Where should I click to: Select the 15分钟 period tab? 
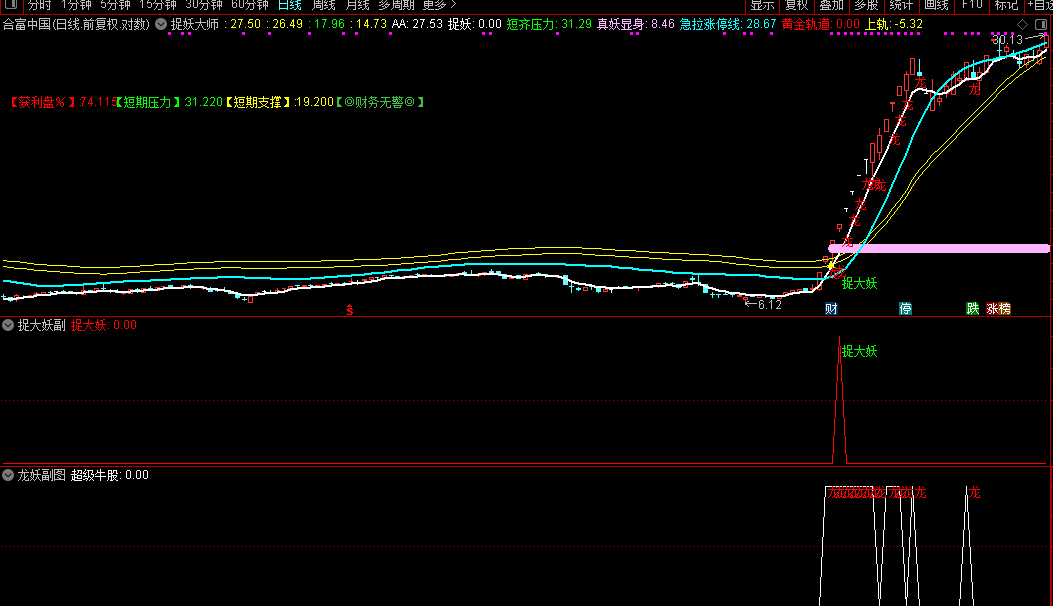tap(158, 5)
